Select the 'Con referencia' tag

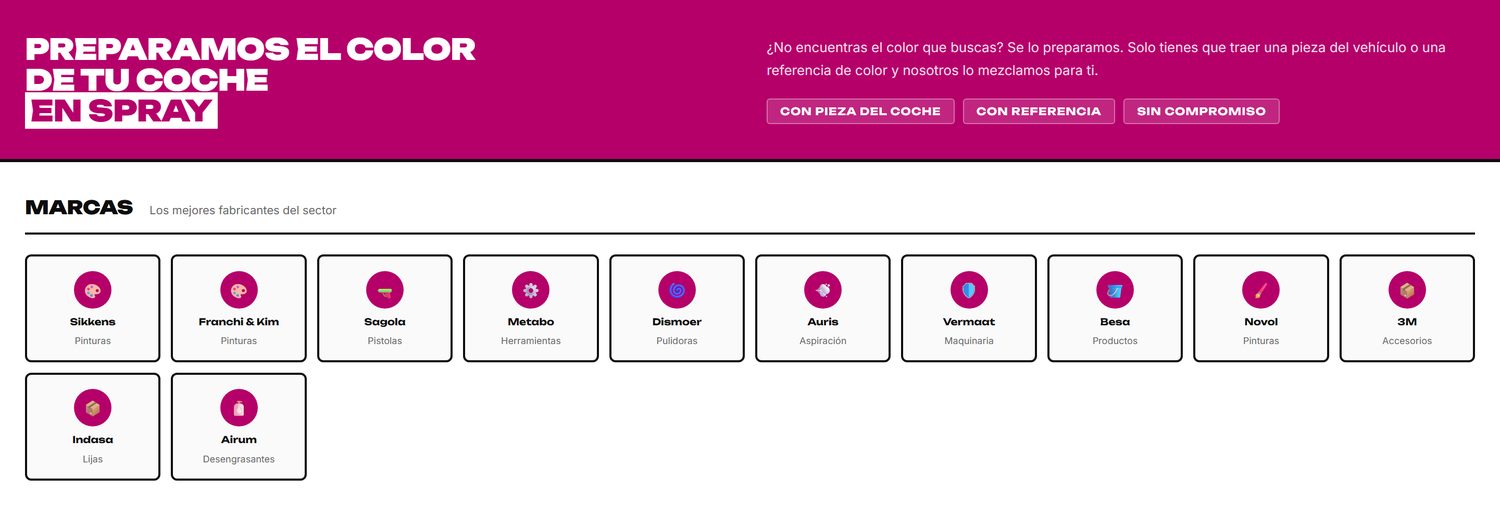[x=1039, y=111]
